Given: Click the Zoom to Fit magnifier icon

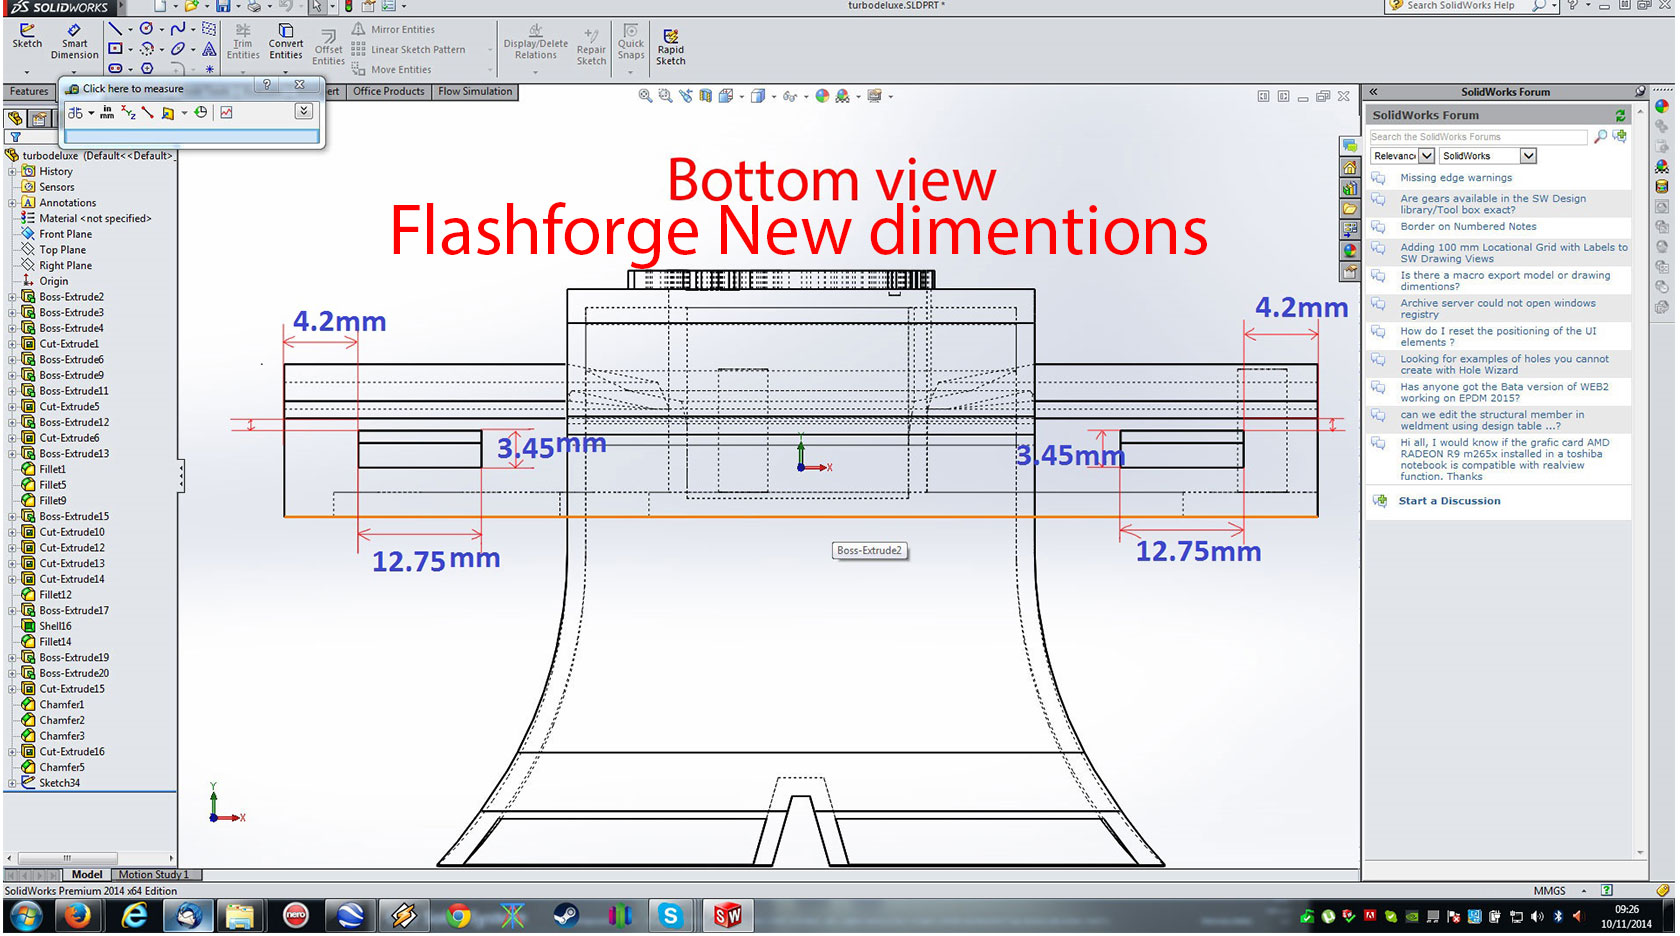Looking at the screenshot, I should coord(645,96).
